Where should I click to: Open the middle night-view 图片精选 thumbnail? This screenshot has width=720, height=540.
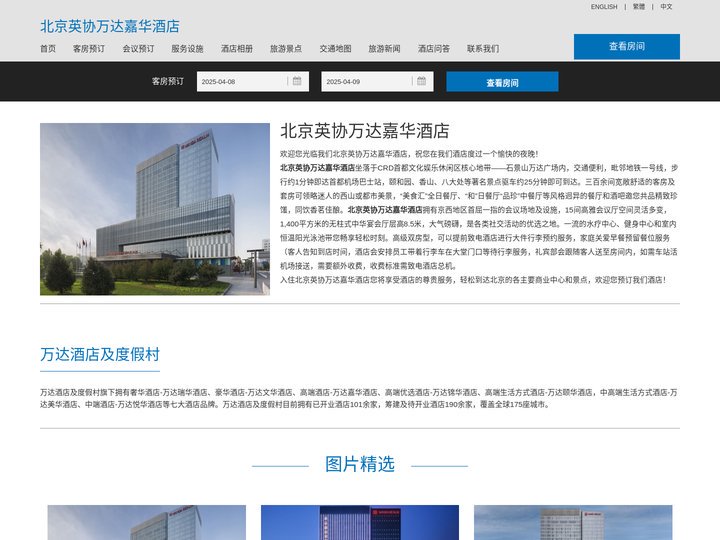[x=360, y=523]
